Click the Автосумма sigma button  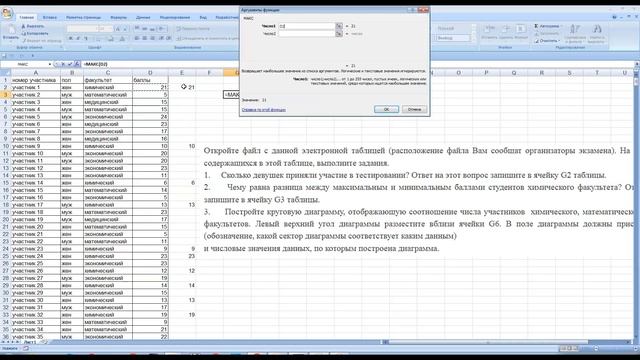click(547, 27)
